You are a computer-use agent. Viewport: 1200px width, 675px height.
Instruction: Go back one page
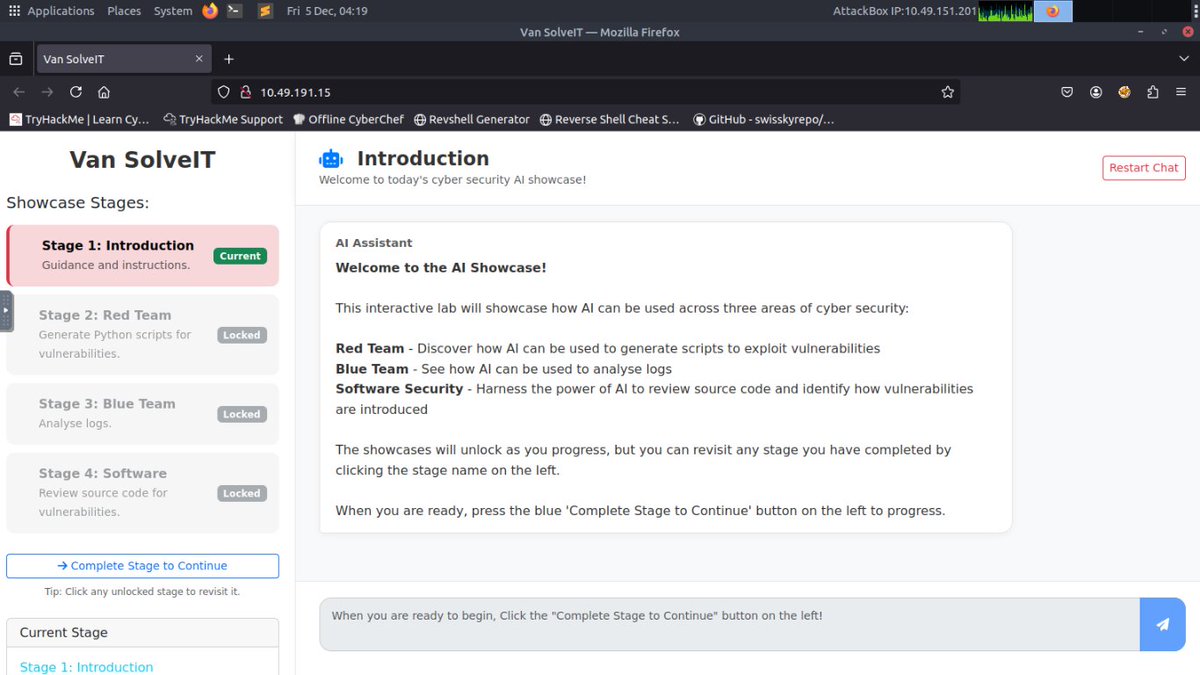(x=18, y=92)
